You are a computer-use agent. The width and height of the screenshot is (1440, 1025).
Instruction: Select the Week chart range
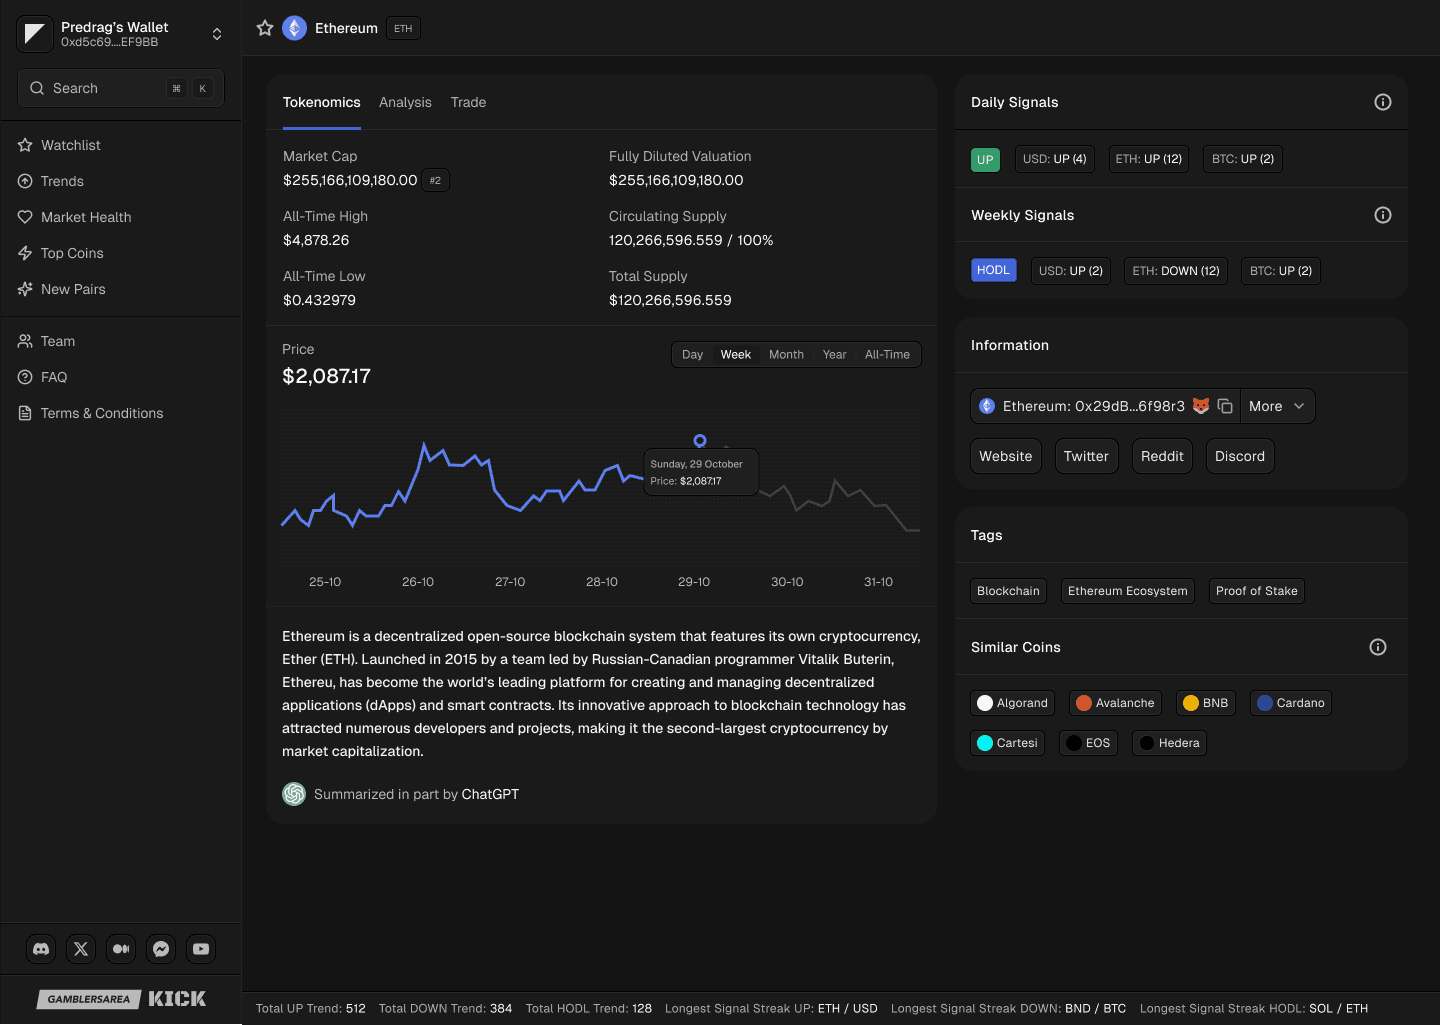point(735,355)
